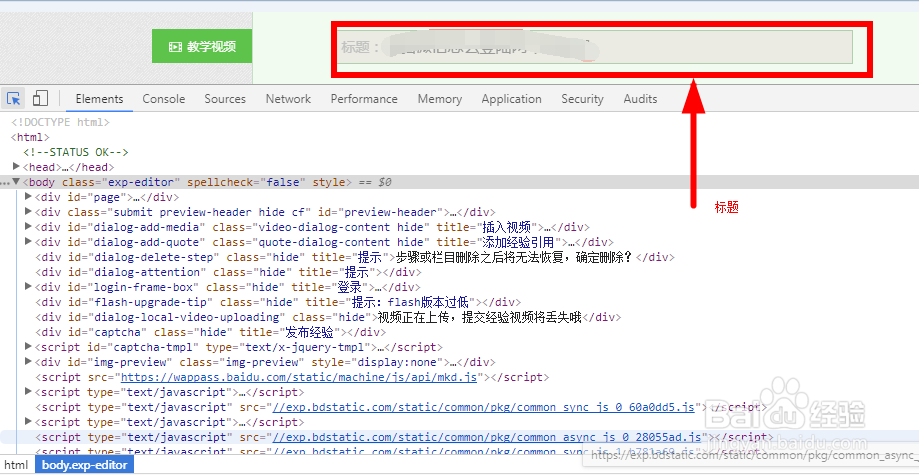Click the display:none style value
This screenshot has height=475, width=919.
[399, 362]
